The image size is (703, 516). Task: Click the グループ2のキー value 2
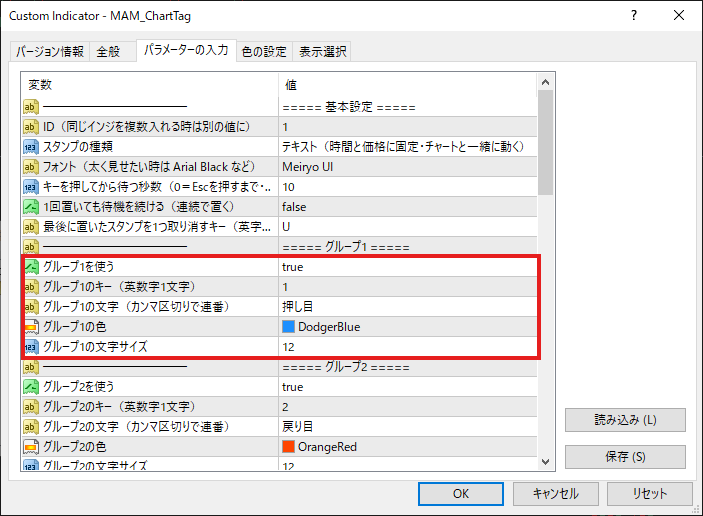(x=408, y=407)
